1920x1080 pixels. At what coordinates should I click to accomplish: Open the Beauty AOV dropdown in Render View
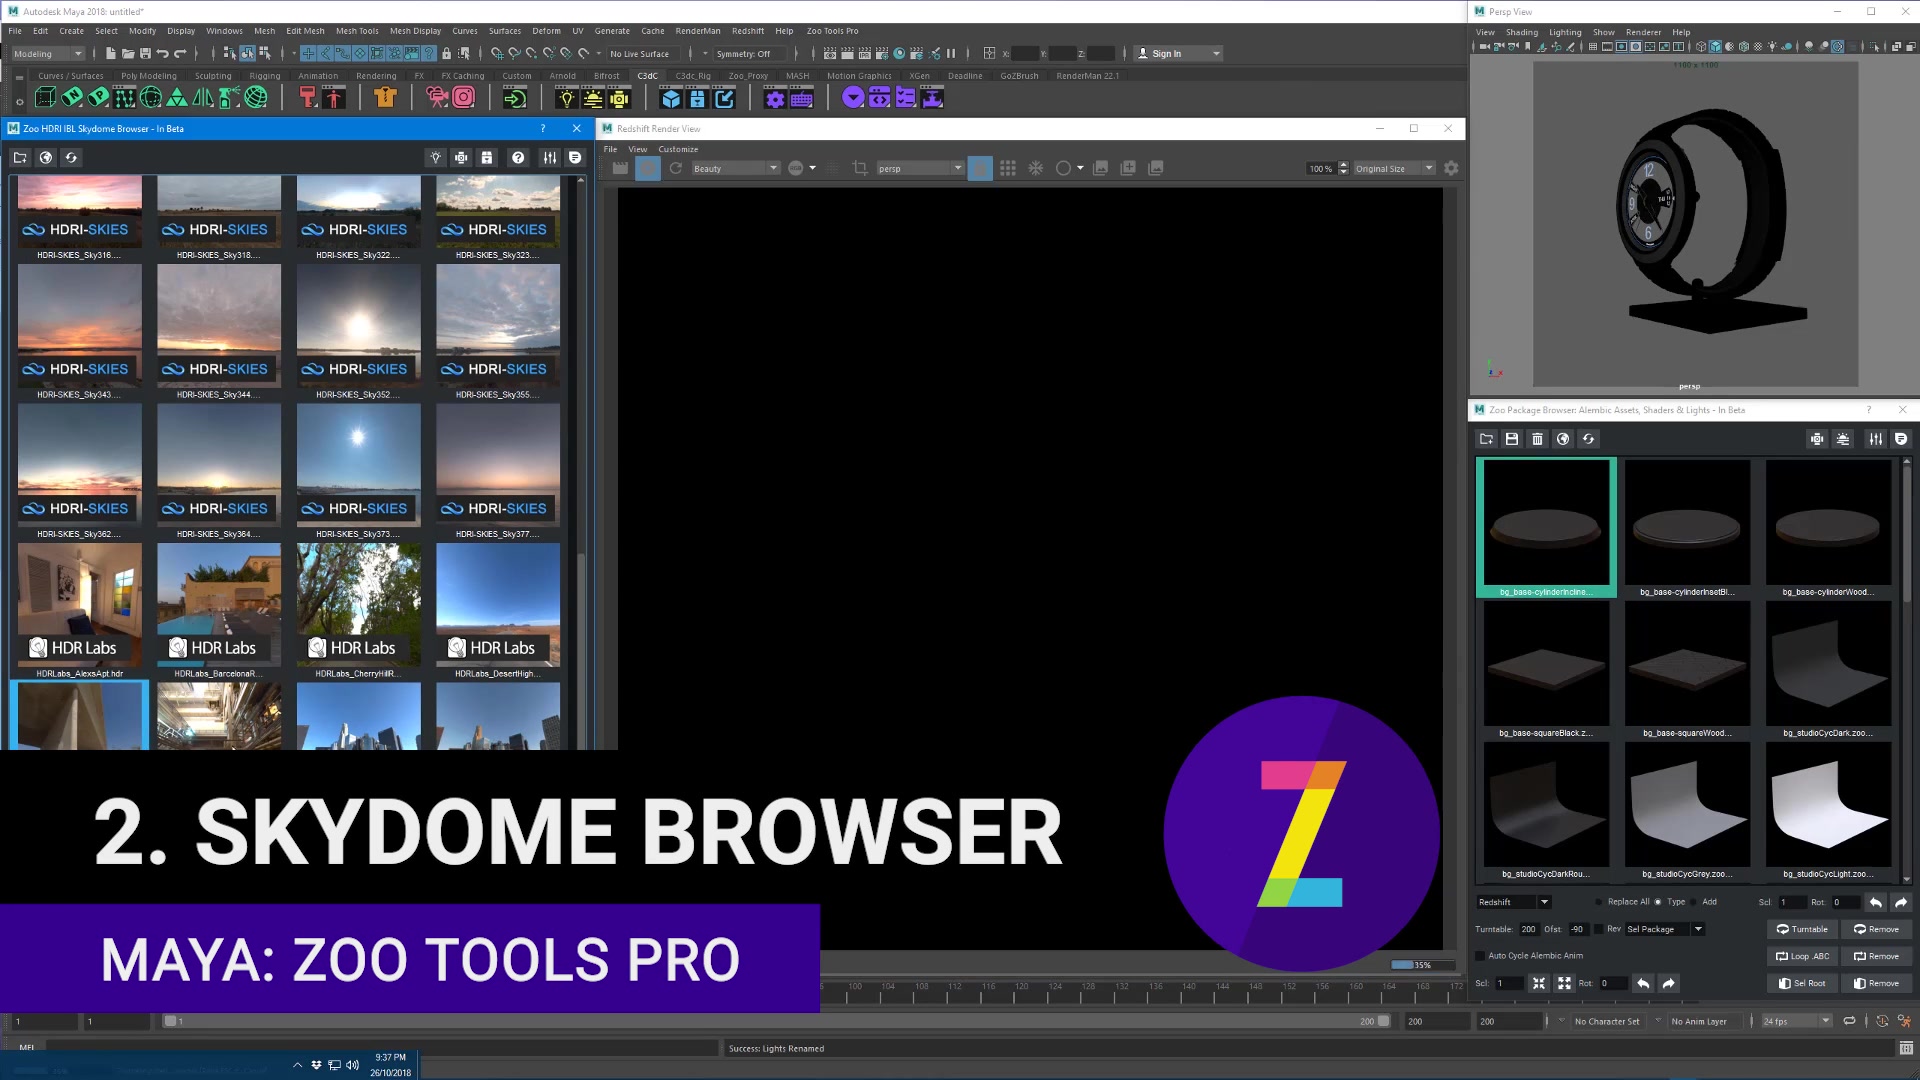point(773,168)
